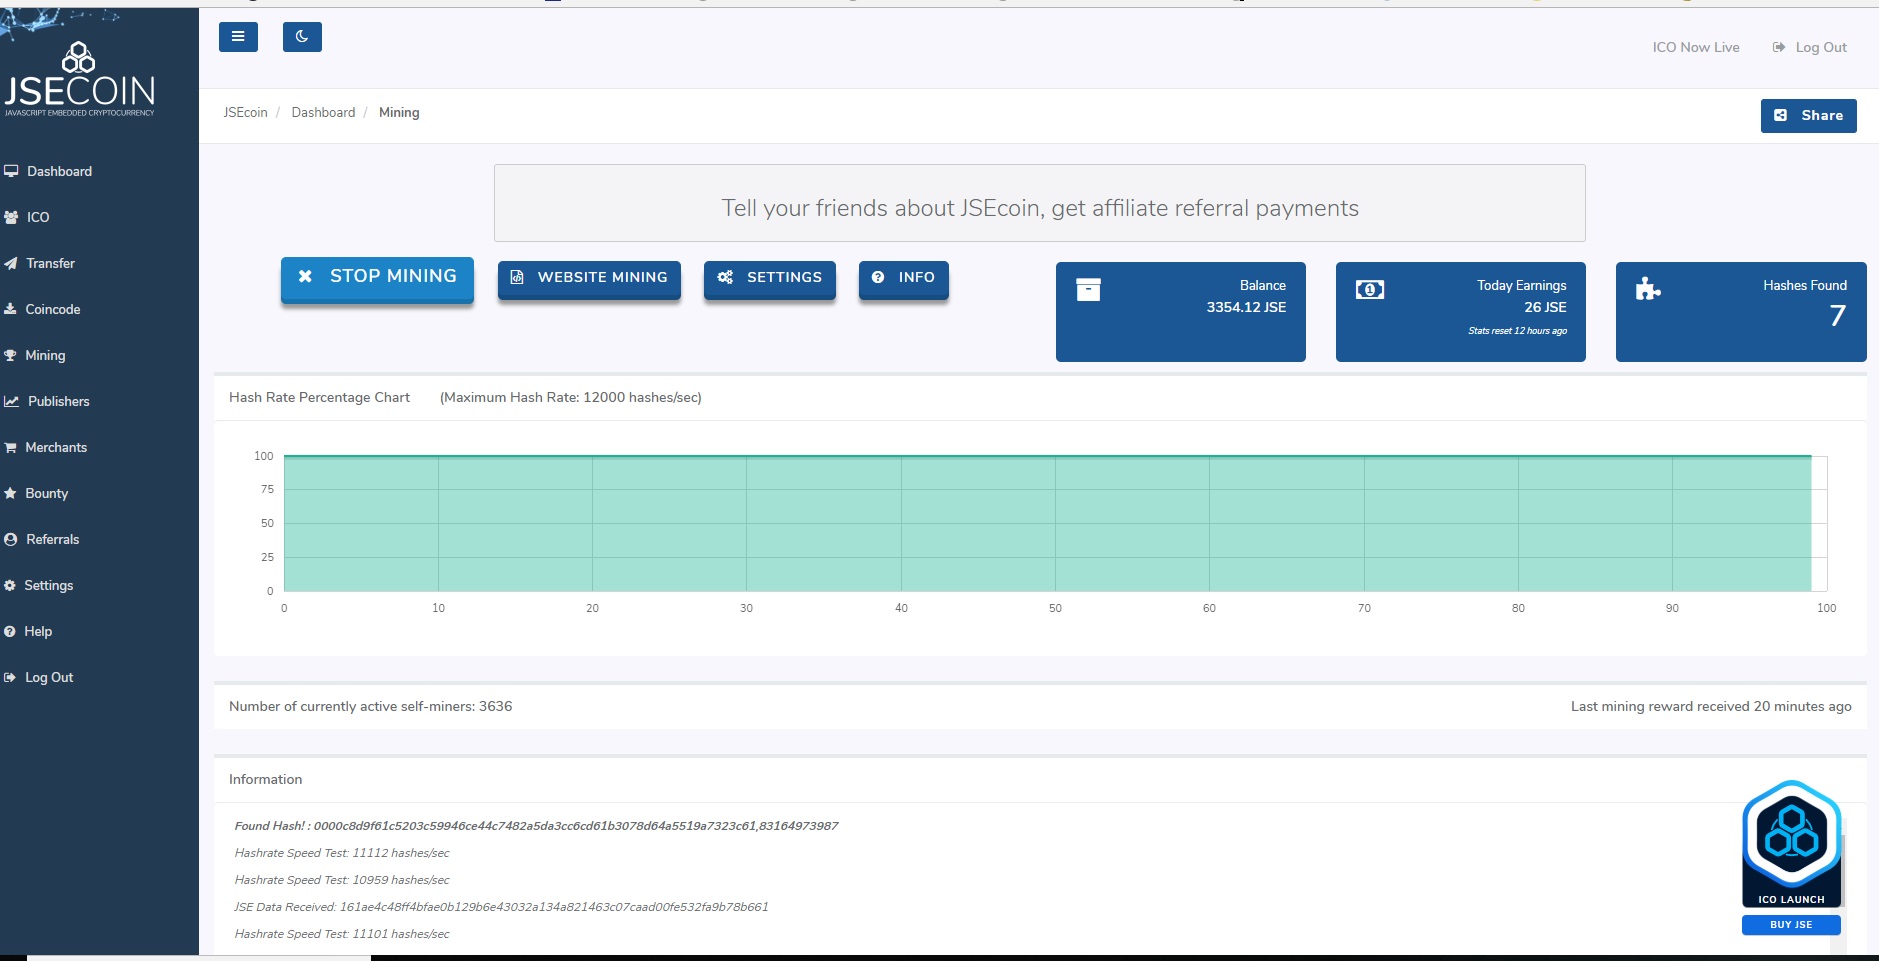Click Log Out in the top header
1879x961 pixels.
(x=1821, y=47)
